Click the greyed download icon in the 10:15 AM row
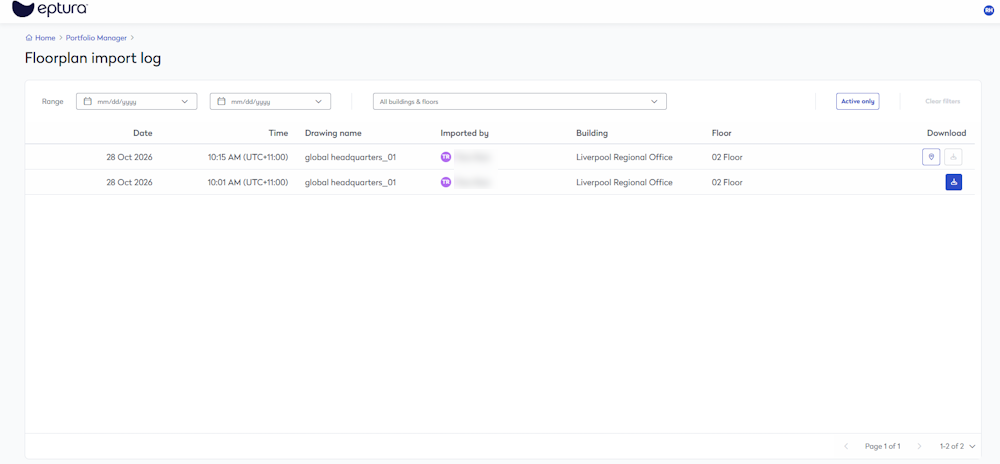The height and width of the screenshot is (464, 1000). pos(953,157)
